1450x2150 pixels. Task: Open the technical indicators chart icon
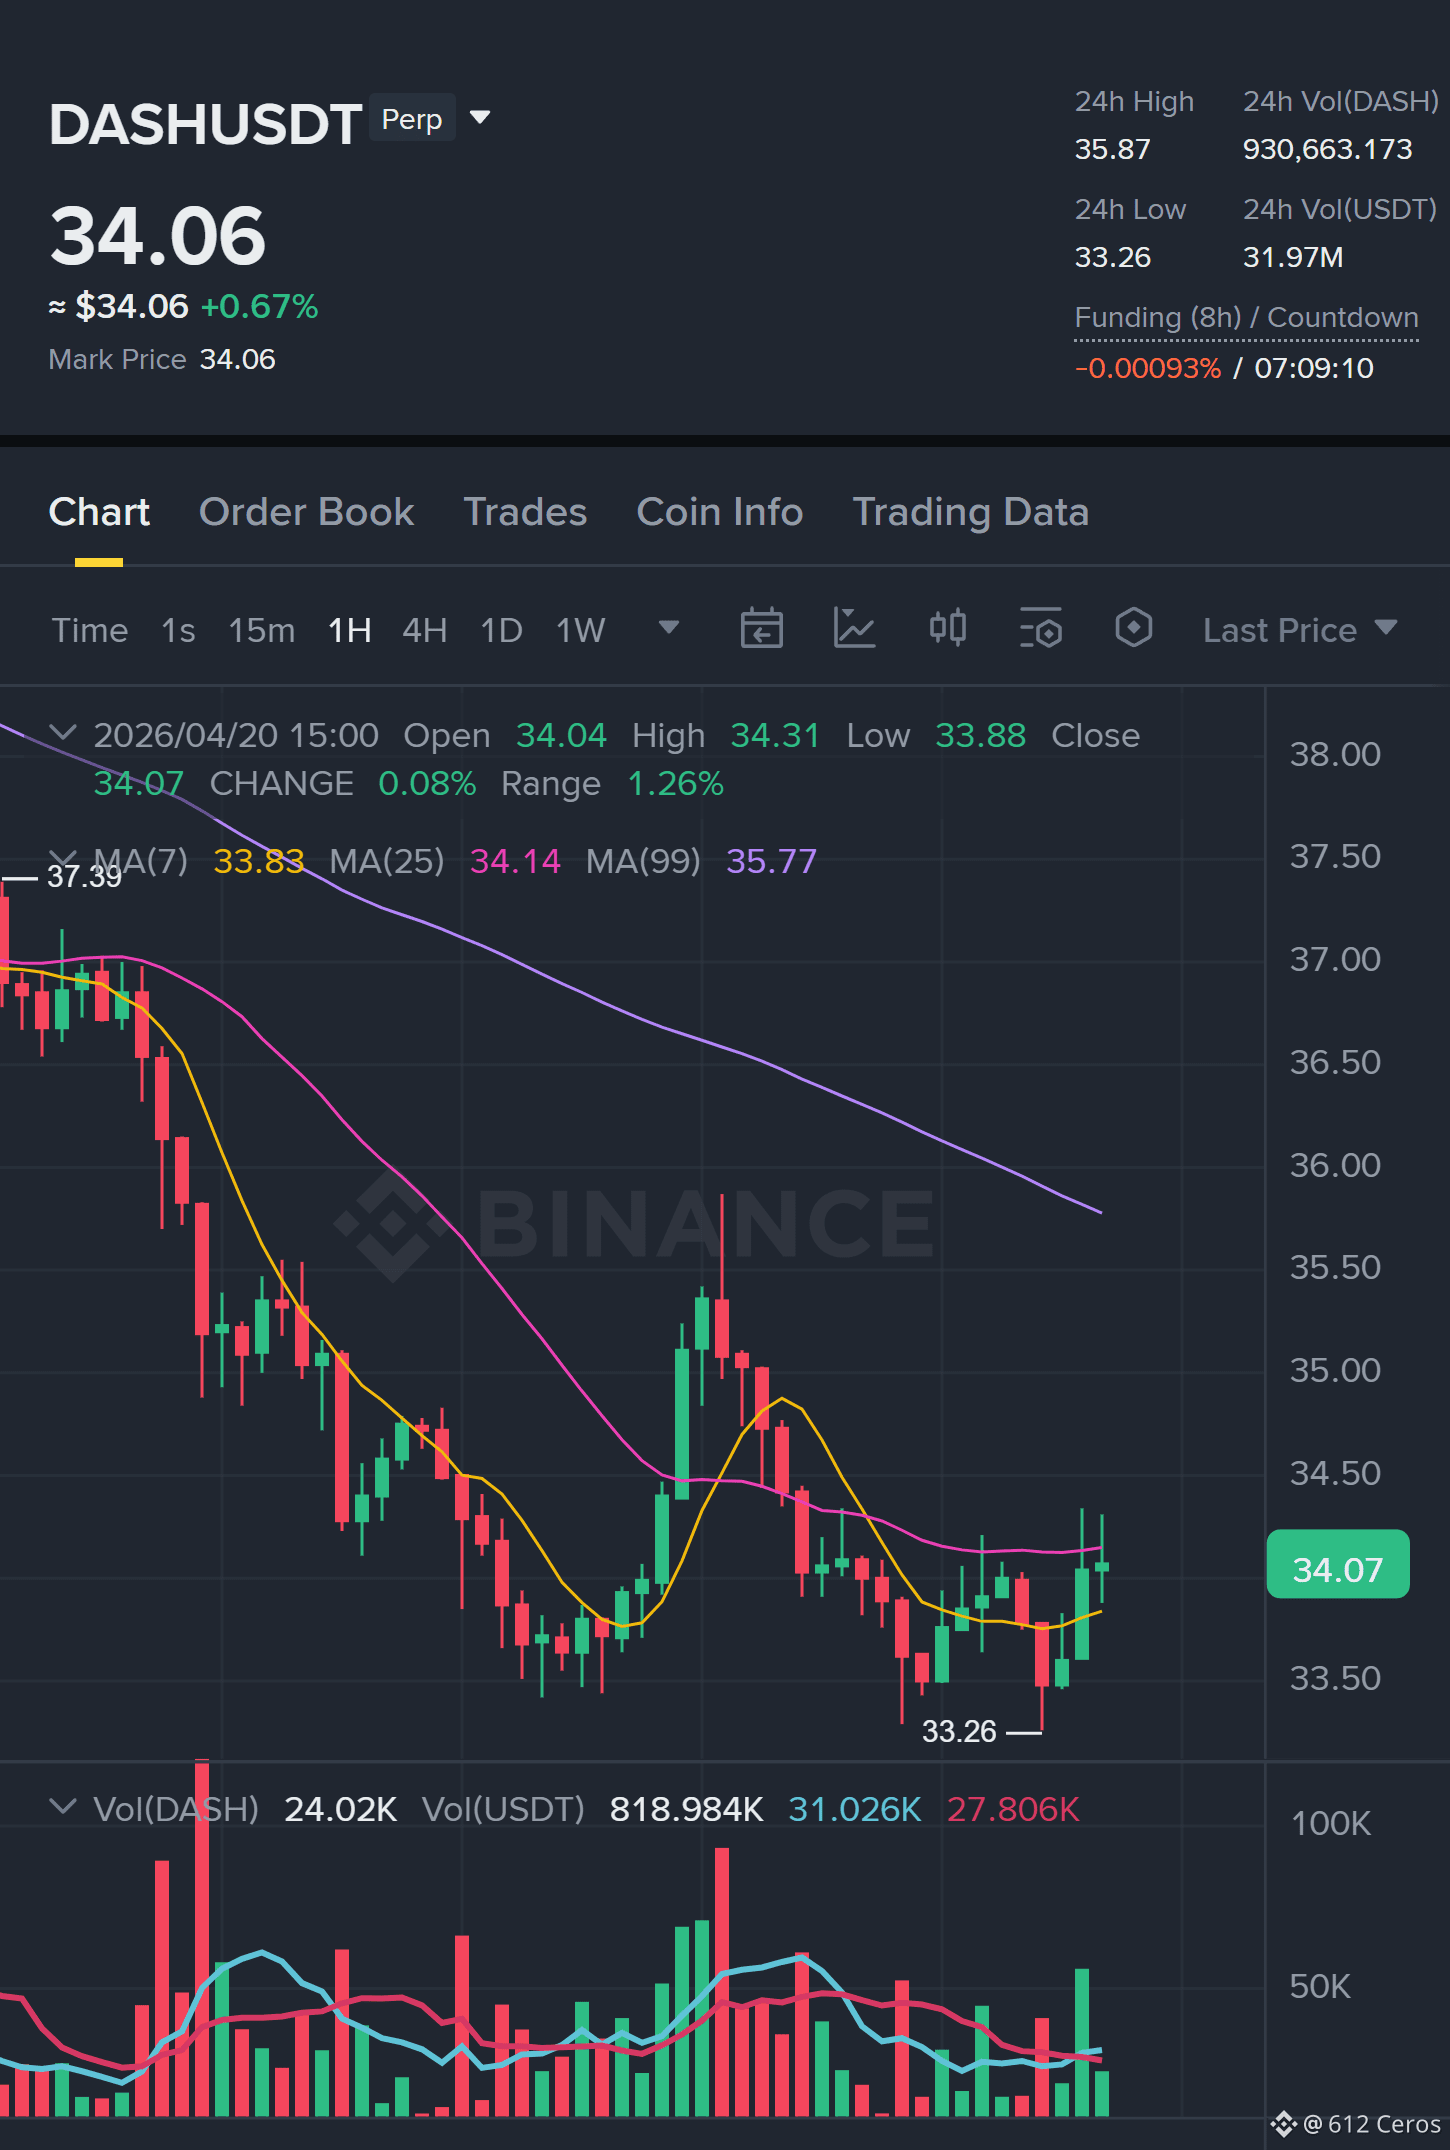pos(854,629)
